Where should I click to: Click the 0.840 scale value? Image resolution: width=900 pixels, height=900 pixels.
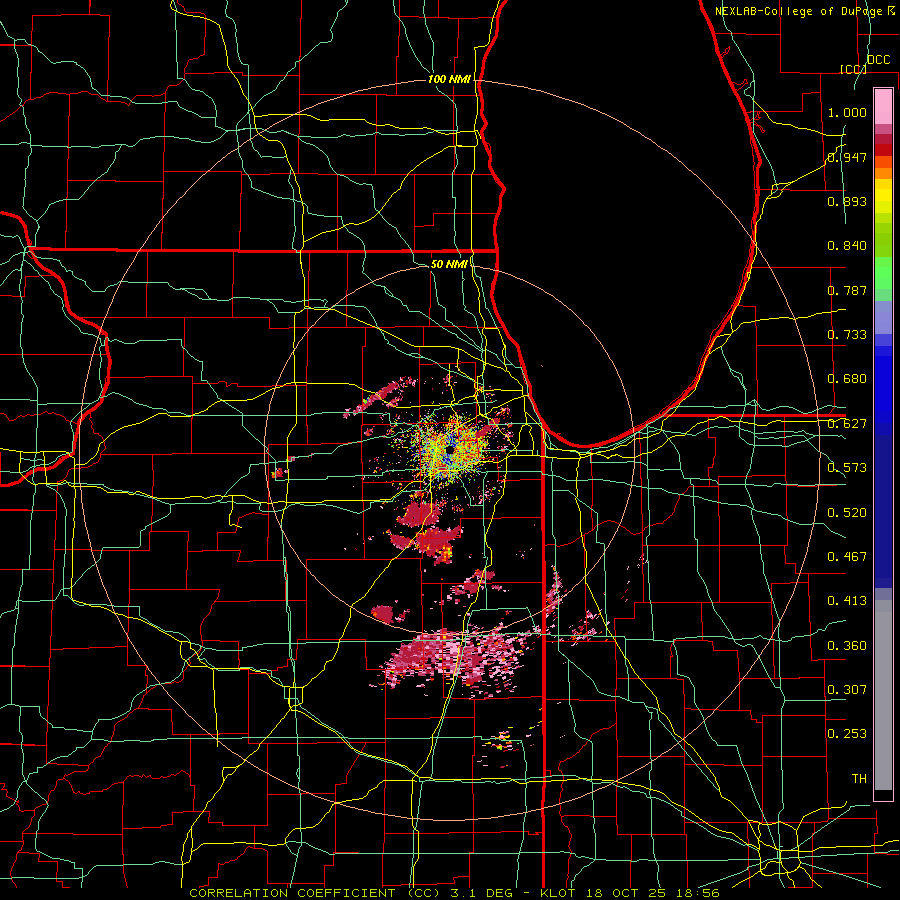(847, 246)
